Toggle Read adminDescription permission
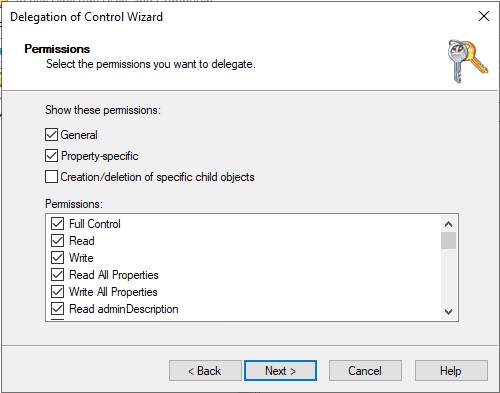Image resolution: width=500 pixels, height=393 pixels. pos(57,309)
